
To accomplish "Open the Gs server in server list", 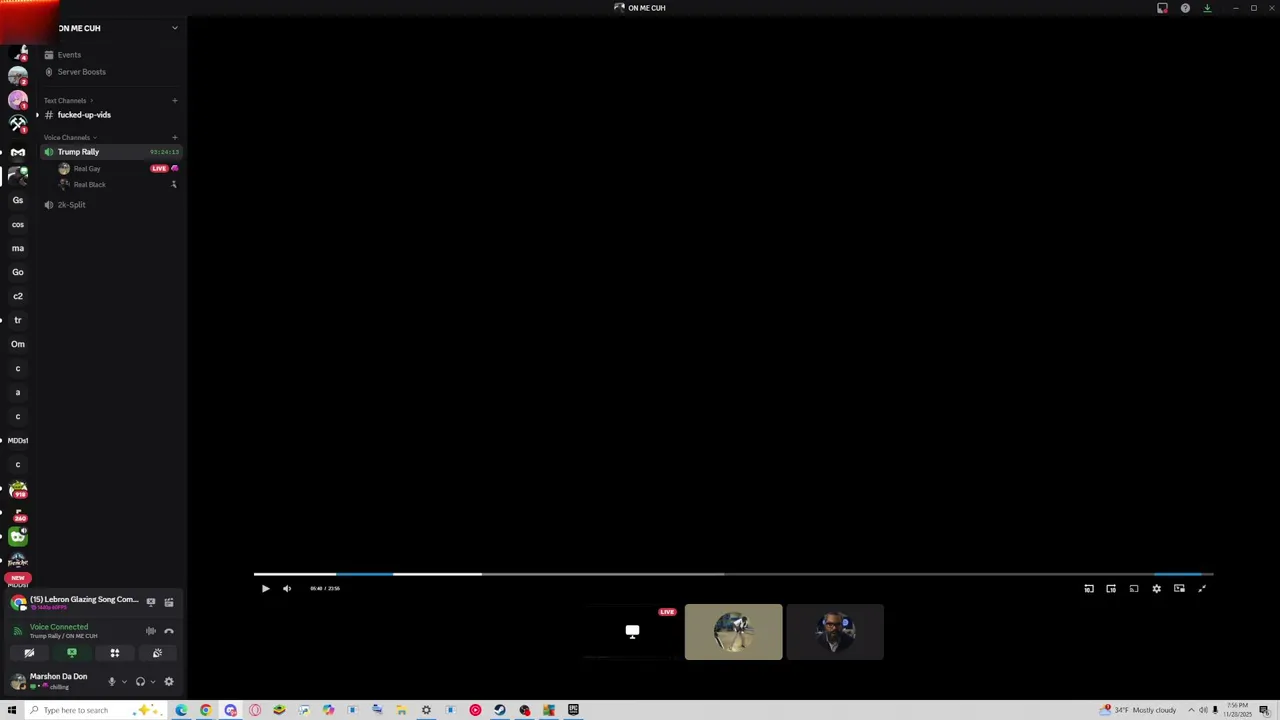I will click(x=18, y=200).
